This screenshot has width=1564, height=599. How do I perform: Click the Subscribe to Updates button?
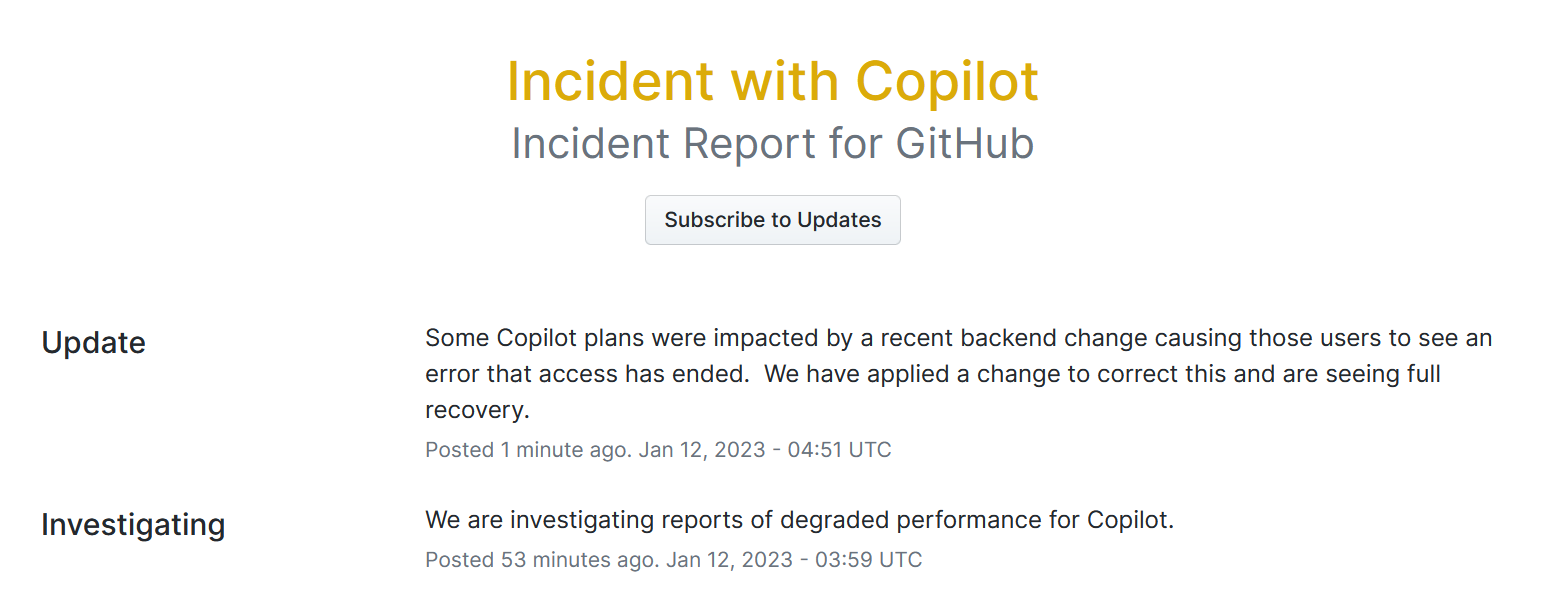click(772, 219)
